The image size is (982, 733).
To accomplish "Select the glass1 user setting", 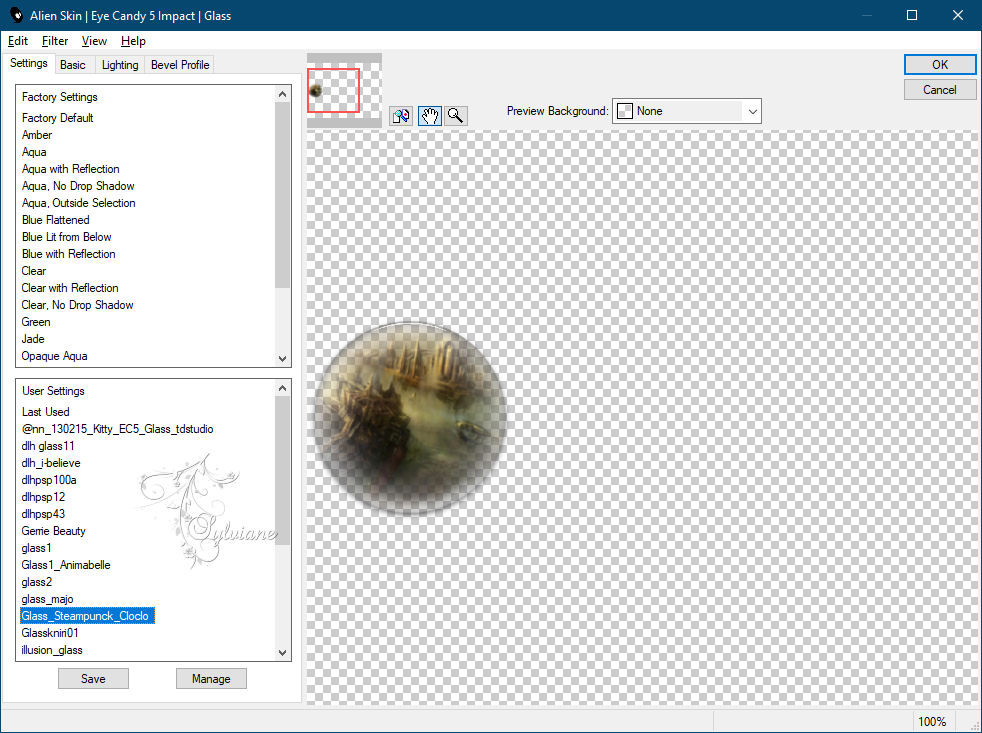I will (36, 548).
